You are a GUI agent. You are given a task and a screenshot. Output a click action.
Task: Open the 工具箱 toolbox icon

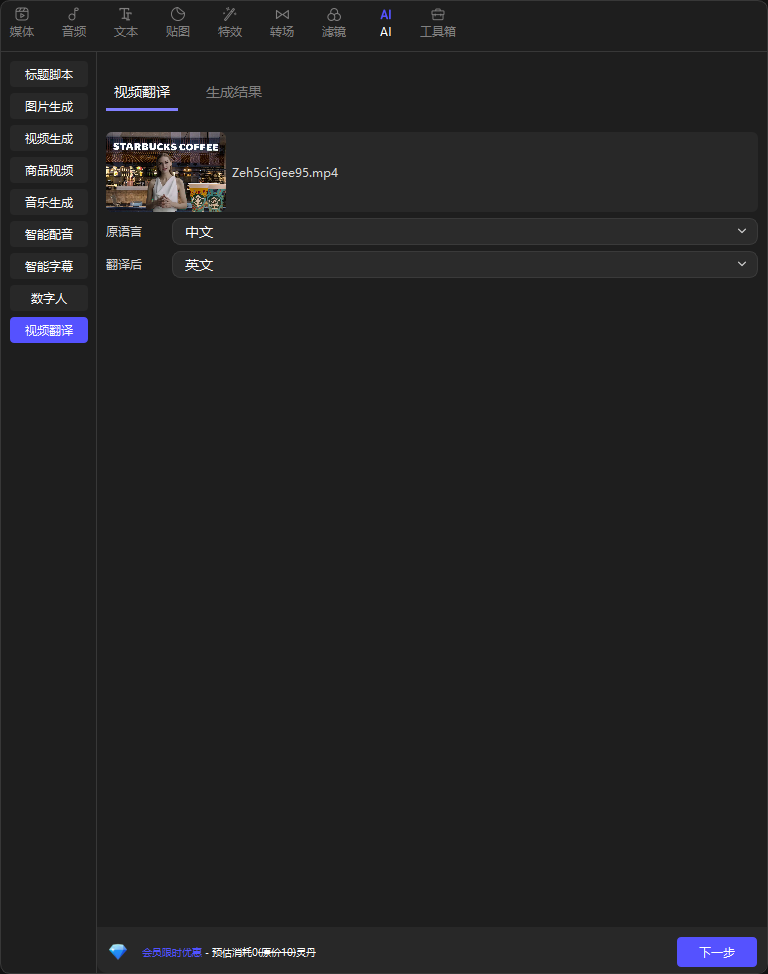(438, 15)
